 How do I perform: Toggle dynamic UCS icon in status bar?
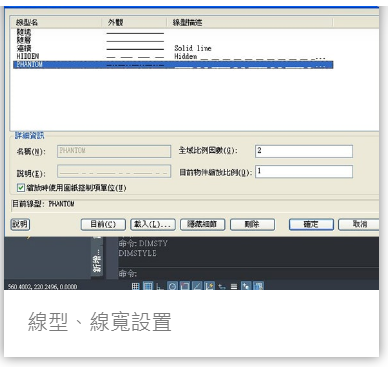pyautogui.click(x=222, y=286)
